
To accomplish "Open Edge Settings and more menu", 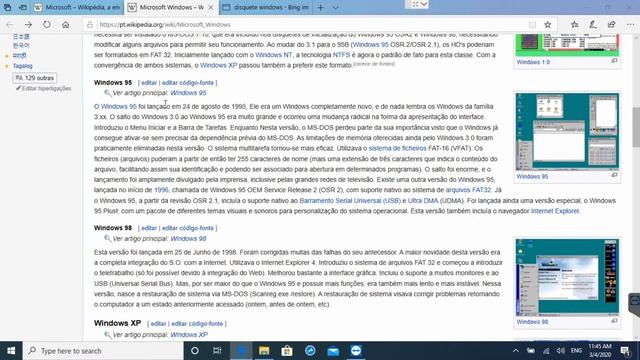I will tap(630, 24).
